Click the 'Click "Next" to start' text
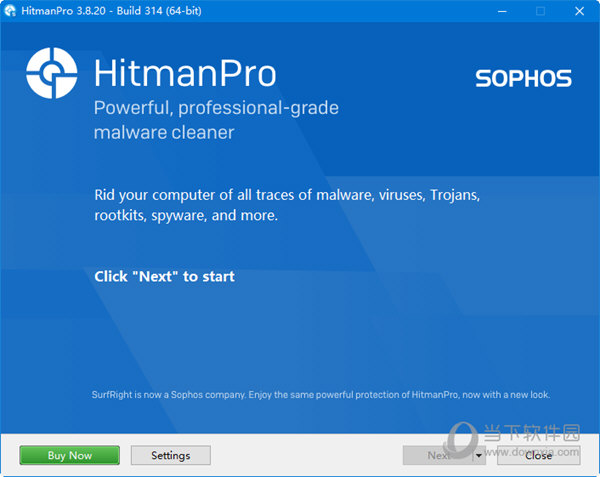The width and height of the screenshot is (600, 477). click(x=164, y=276)
